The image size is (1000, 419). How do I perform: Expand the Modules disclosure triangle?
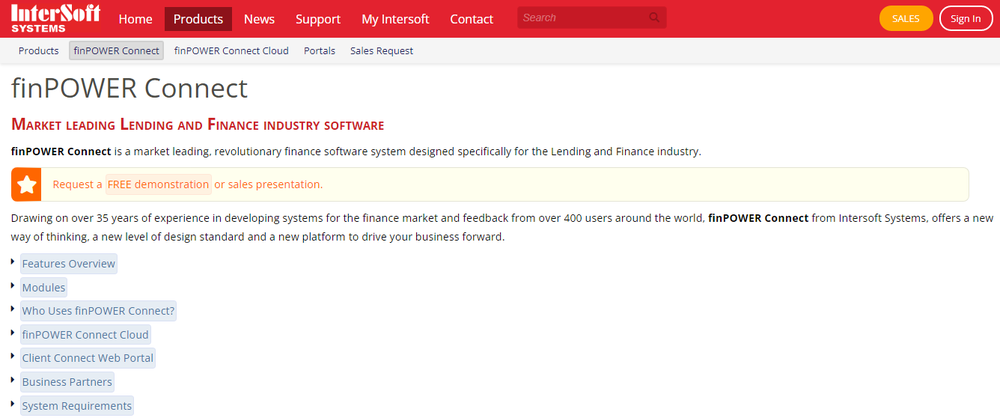(13, 284)
